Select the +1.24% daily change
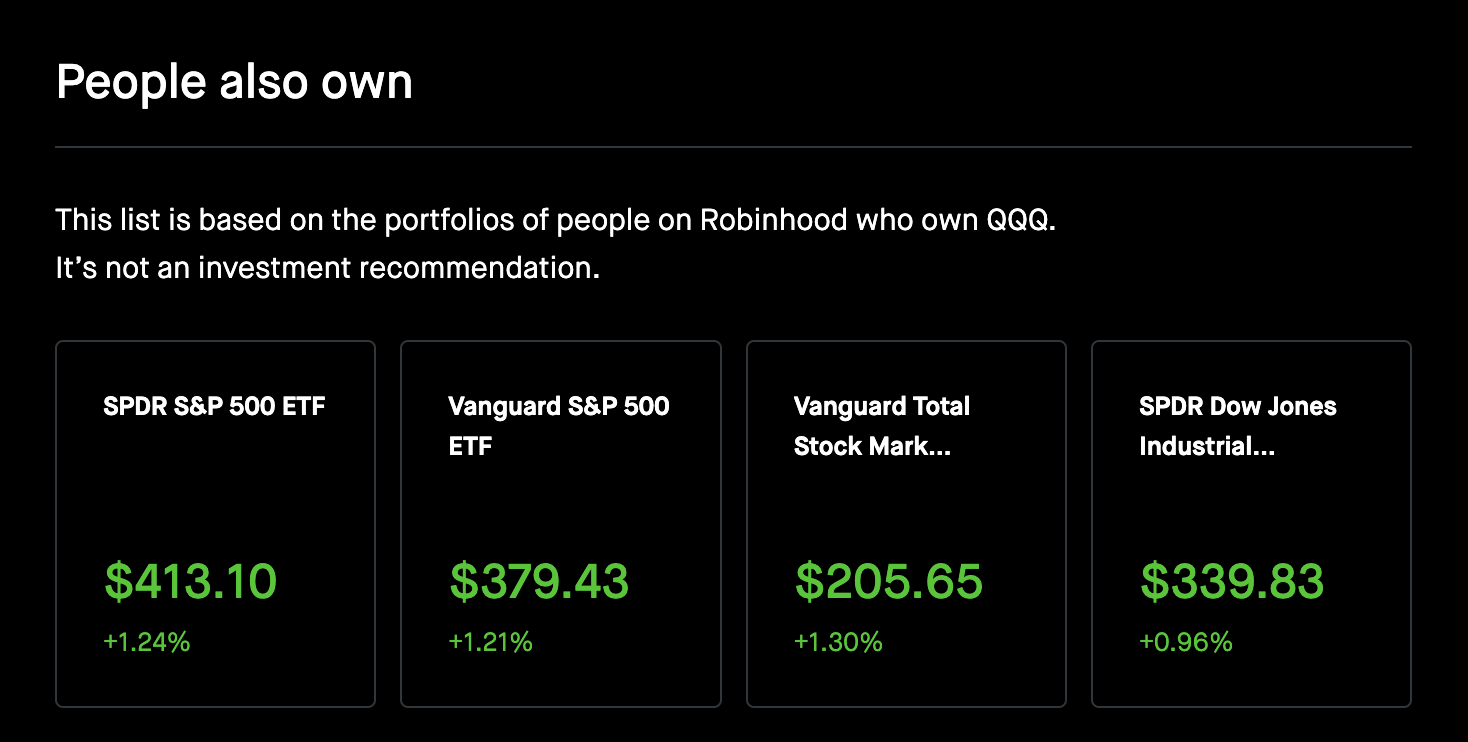Screen dimensions: 1468x742 147,641
